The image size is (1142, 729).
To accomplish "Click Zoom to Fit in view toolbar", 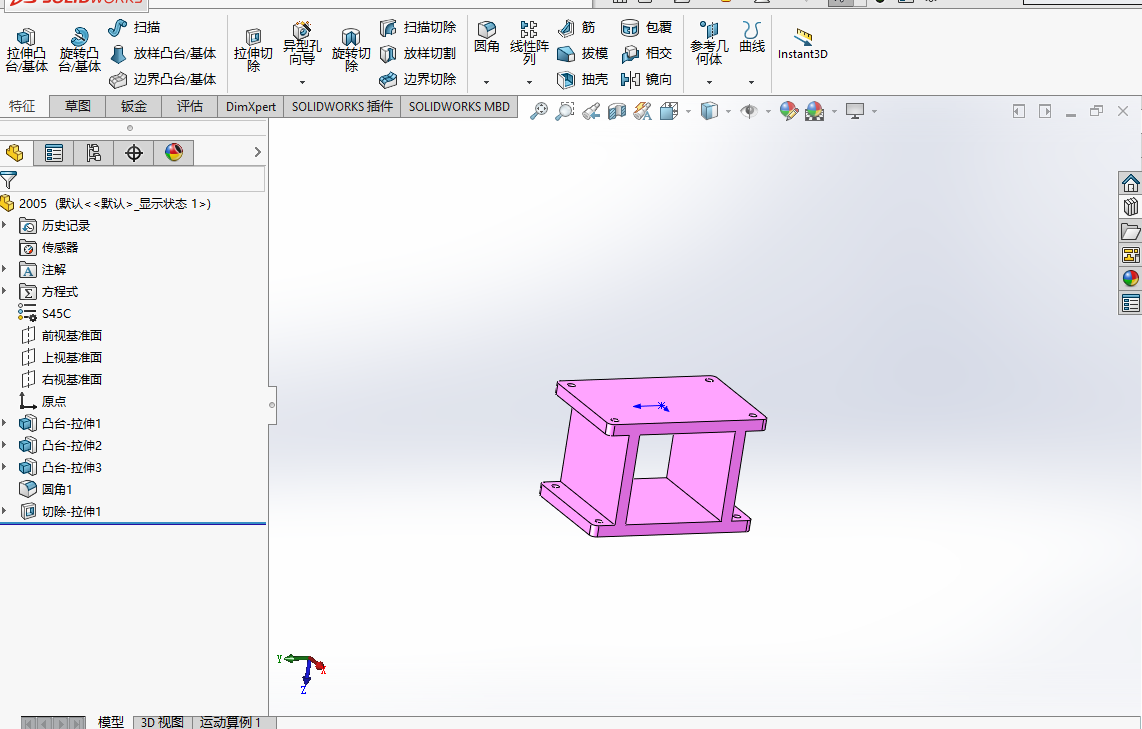I will point(539,111).
